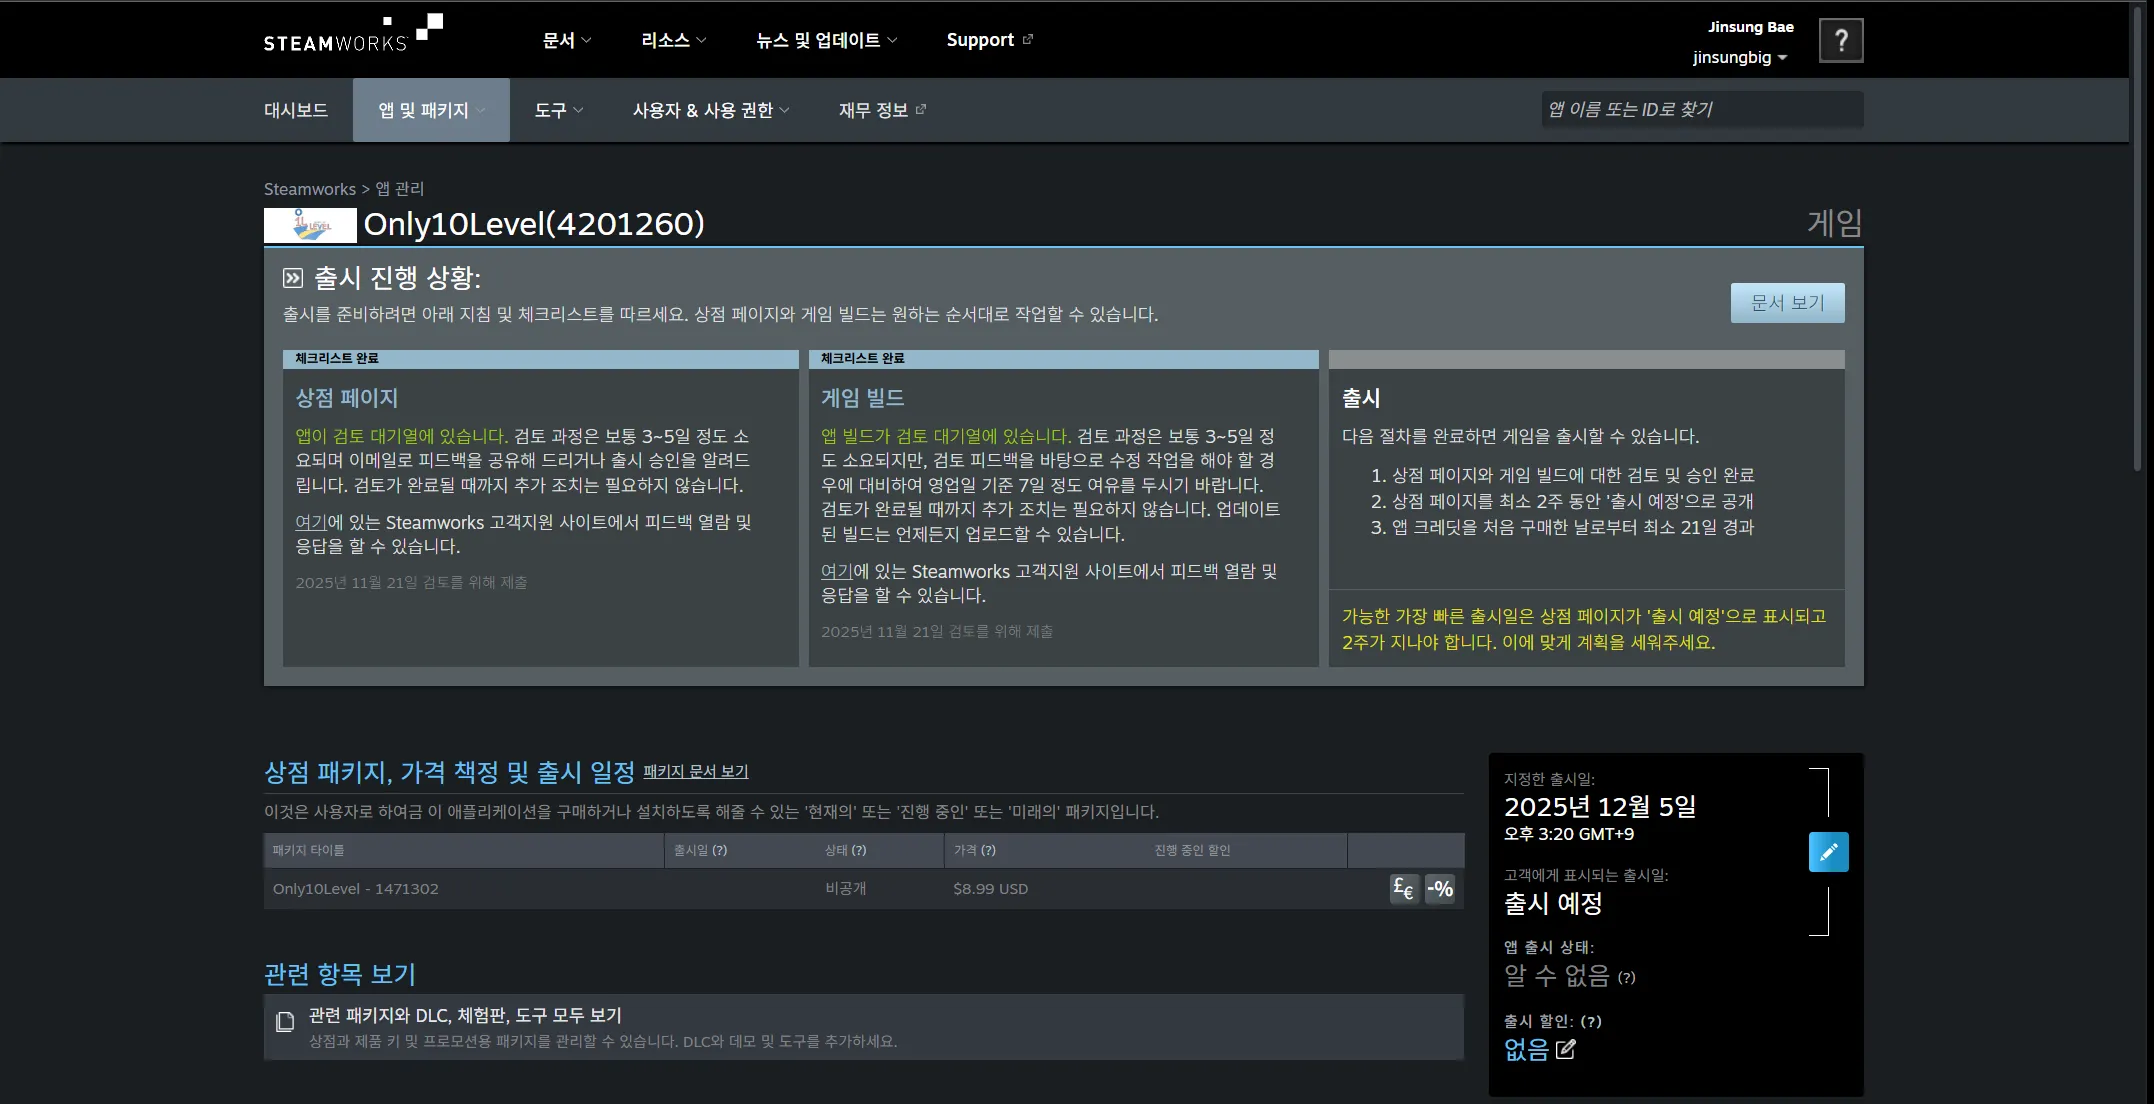Click the Only10Level game capsule thumbnail
The width and height of the screenshot is (2154, 1104).
pyautogui.click(x=310, y=225)
